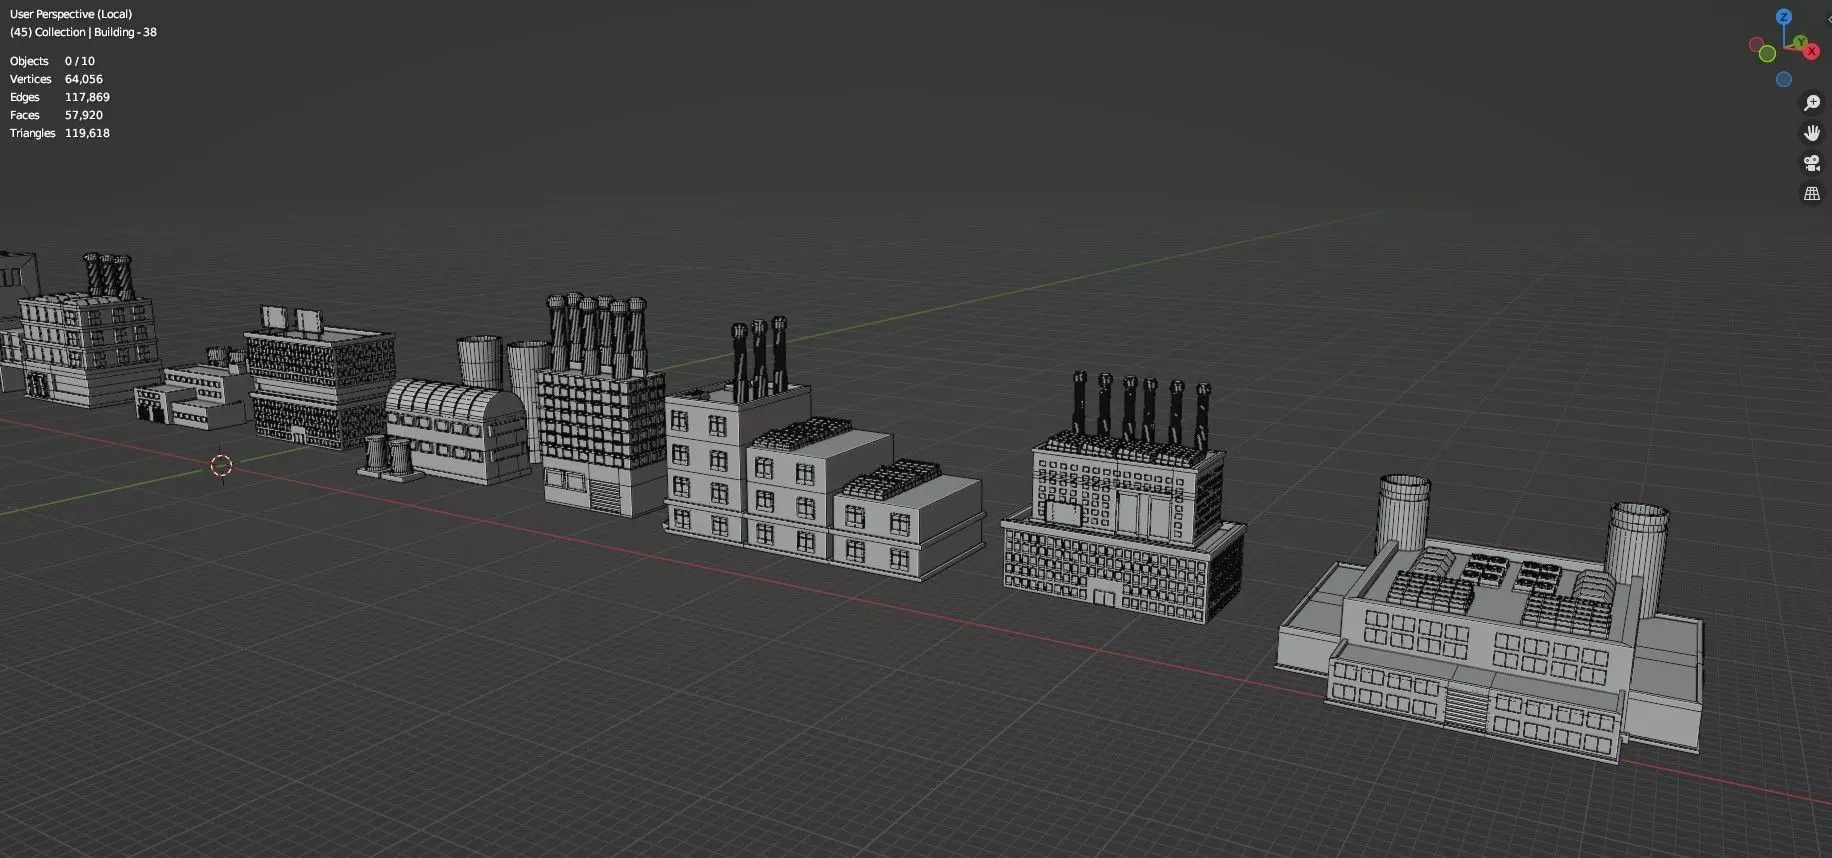
Task: Switch to orthographic view via the grid icon
Action: 1812,194
